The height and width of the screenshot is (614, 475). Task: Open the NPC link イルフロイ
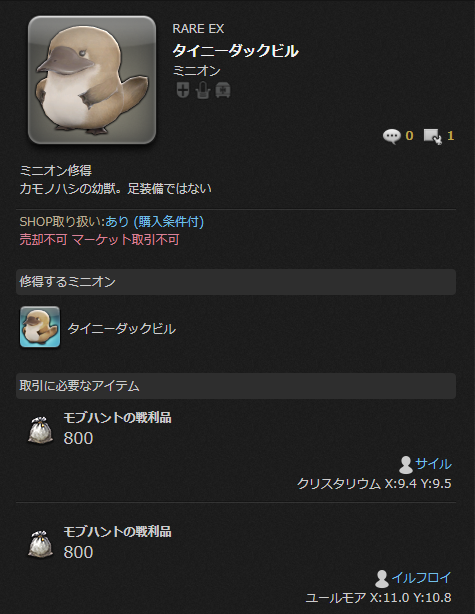pos(421,578)
